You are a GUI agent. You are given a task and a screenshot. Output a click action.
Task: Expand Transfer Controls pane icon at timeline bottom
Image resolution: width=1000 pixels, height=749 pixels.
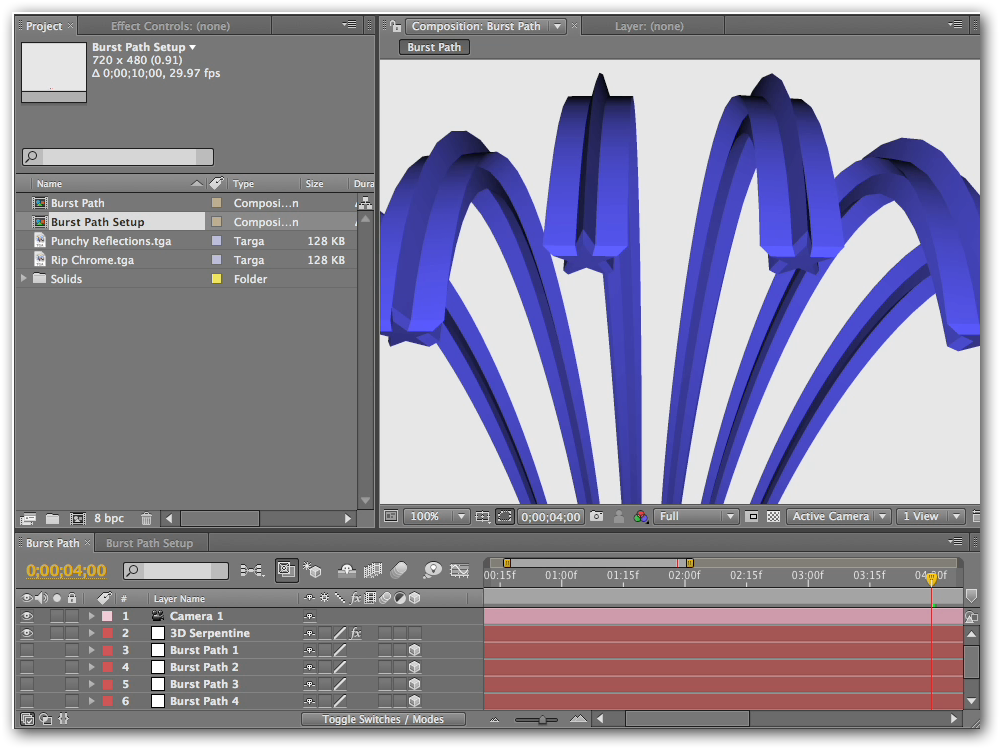point(46,719)
